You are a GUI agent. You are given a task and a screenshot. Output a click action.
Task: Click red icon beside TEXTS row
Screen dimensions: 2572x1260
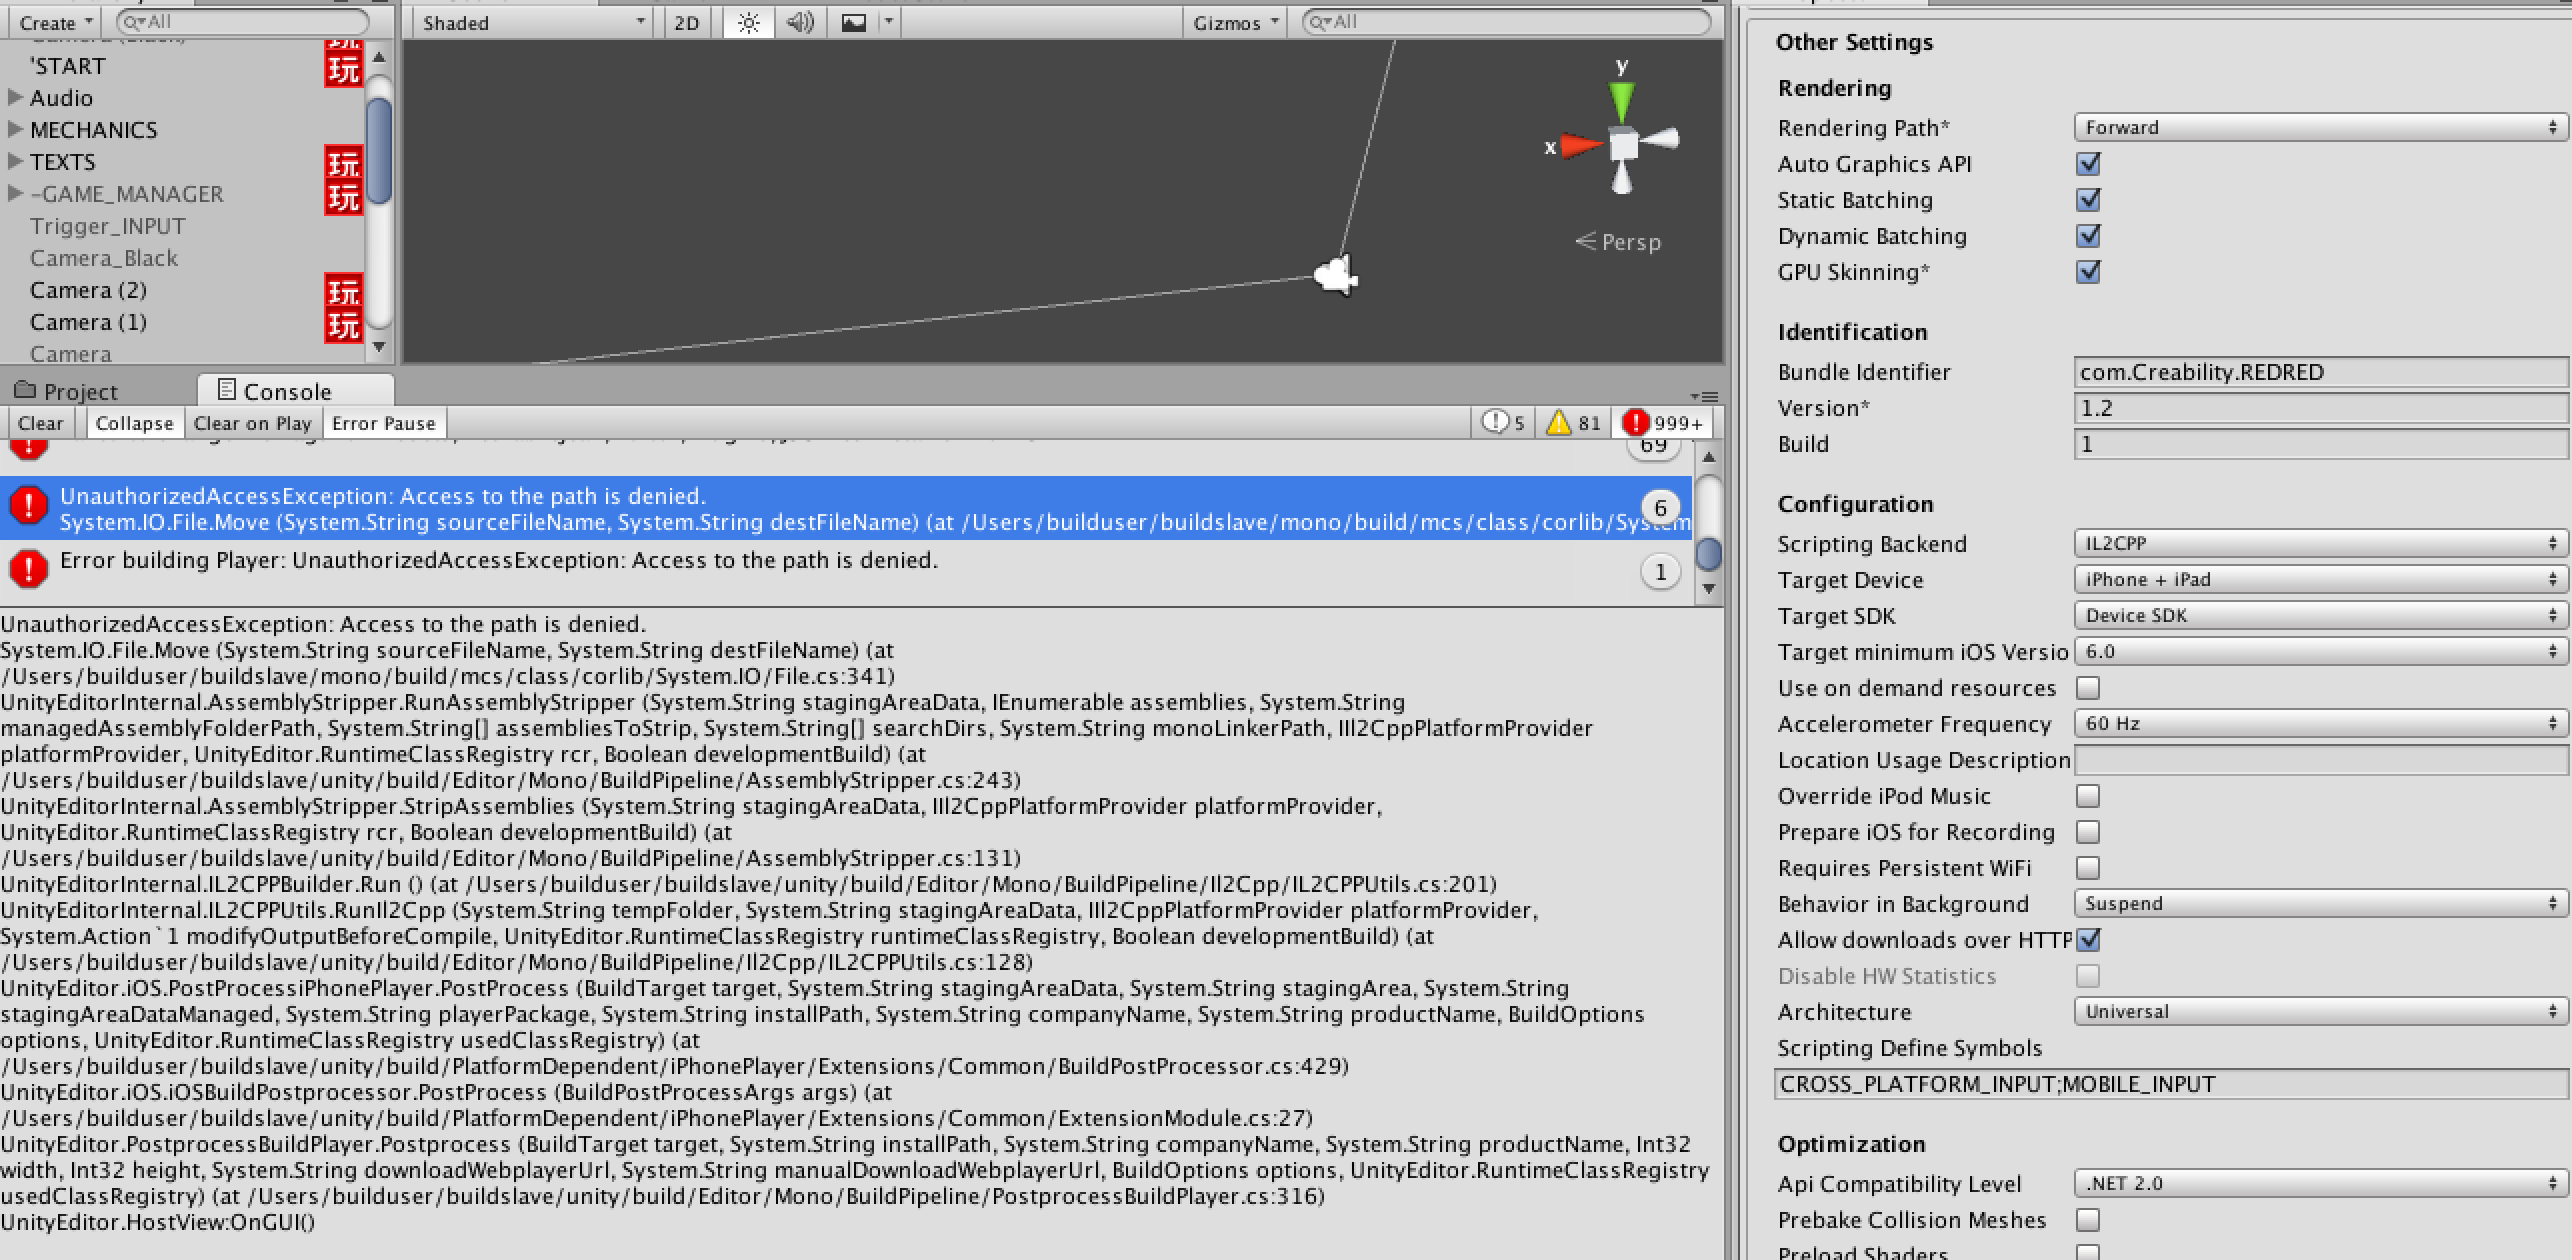pyautogui.click(x=343, y=164)
